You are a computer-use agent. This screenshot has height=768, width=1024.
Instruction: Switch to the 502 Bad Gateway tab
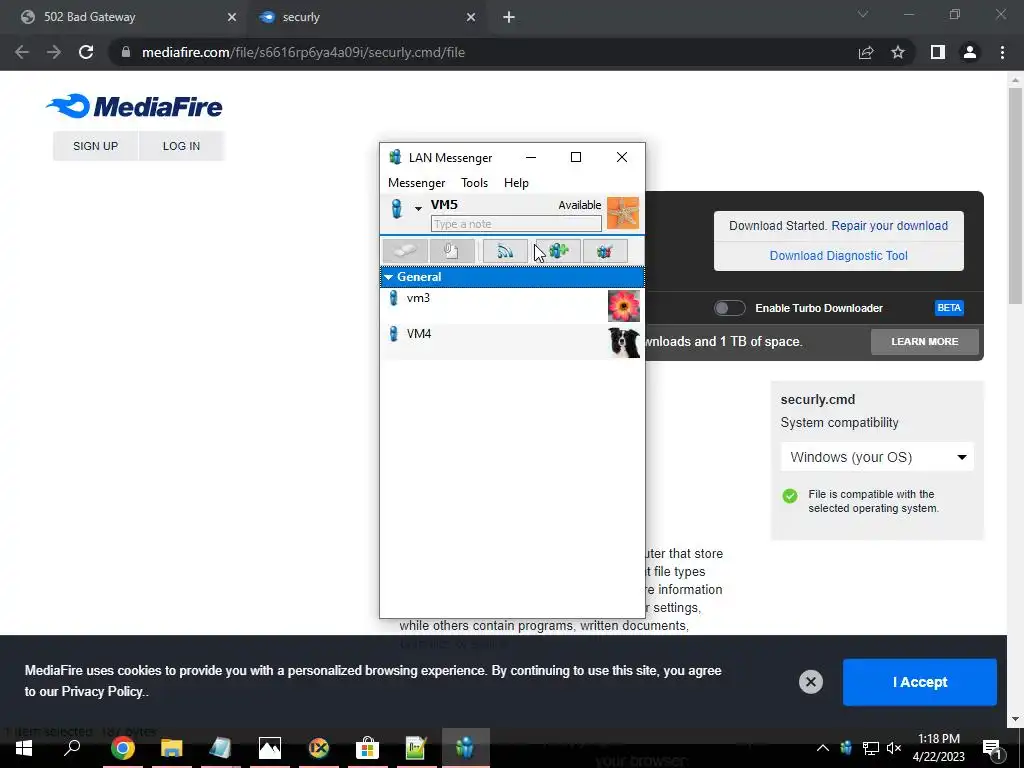[x=124, y=17]
